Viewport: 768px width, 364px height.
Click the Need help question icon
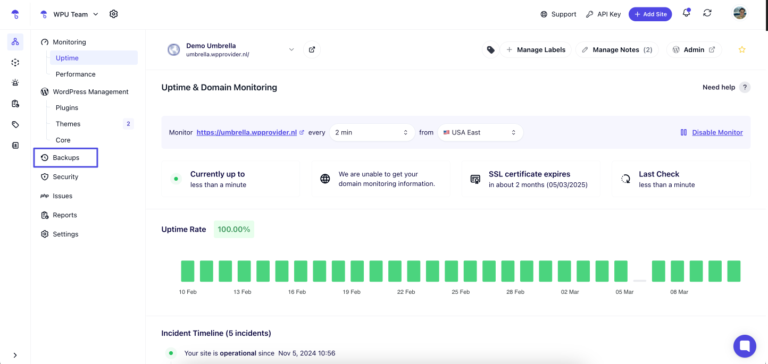click(744, 88)
